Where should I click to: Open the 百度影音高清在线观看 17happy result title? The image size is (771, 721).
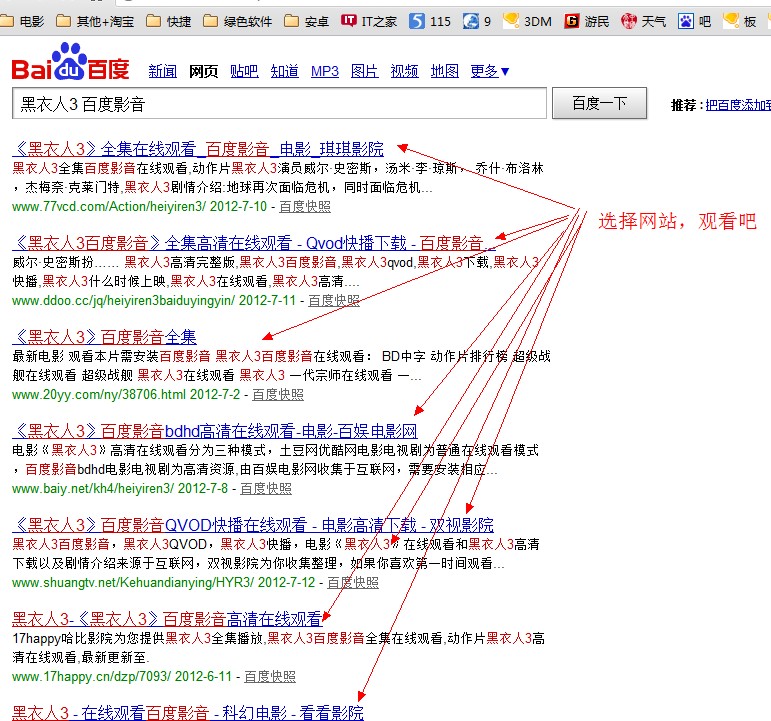click(x=167, y=619)
